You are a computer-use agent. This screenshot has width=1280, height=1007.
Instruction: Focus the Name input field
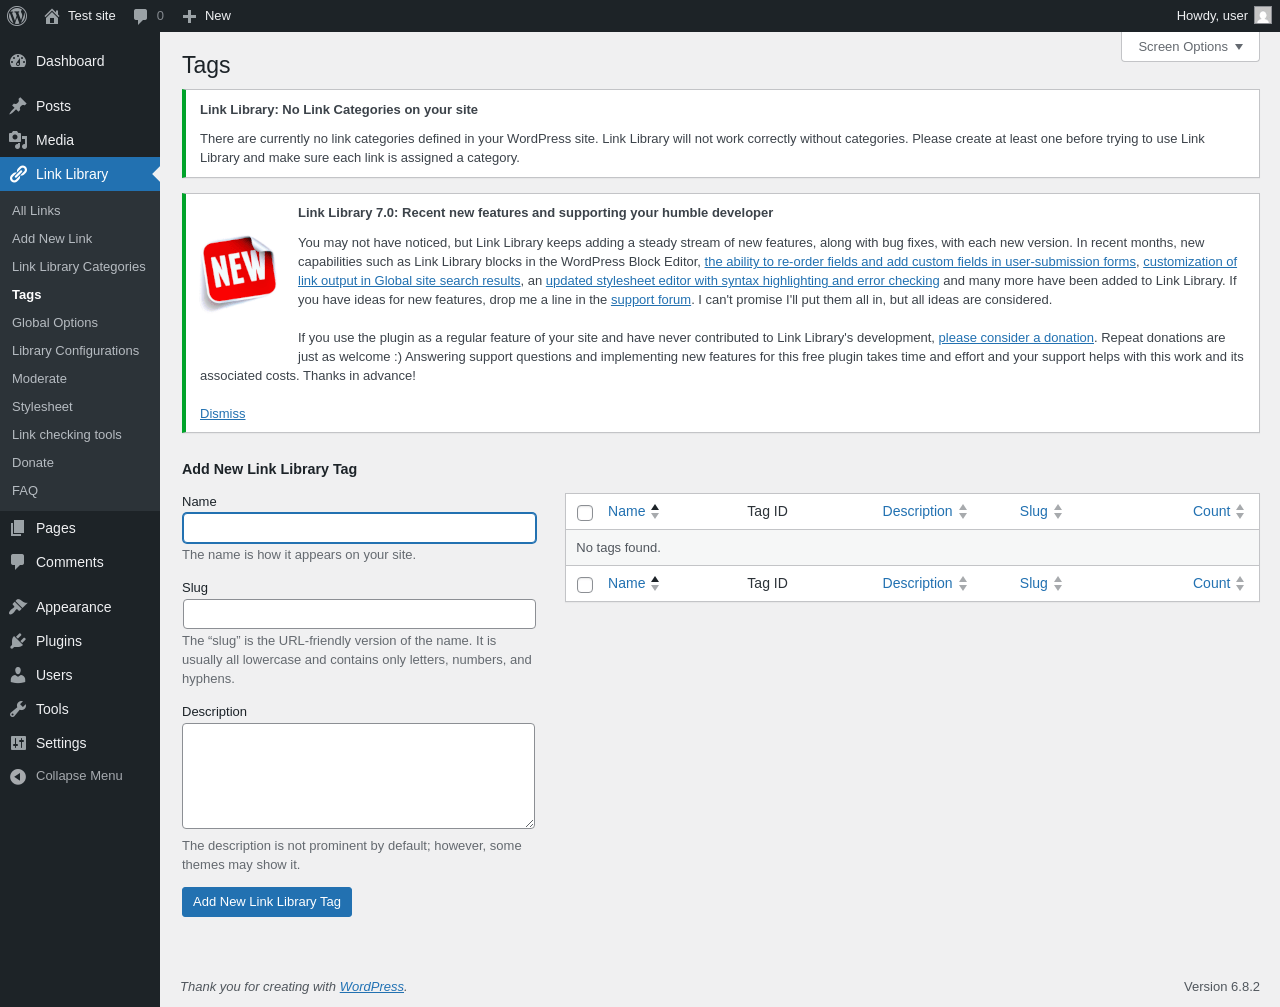[x=359, y=528]
